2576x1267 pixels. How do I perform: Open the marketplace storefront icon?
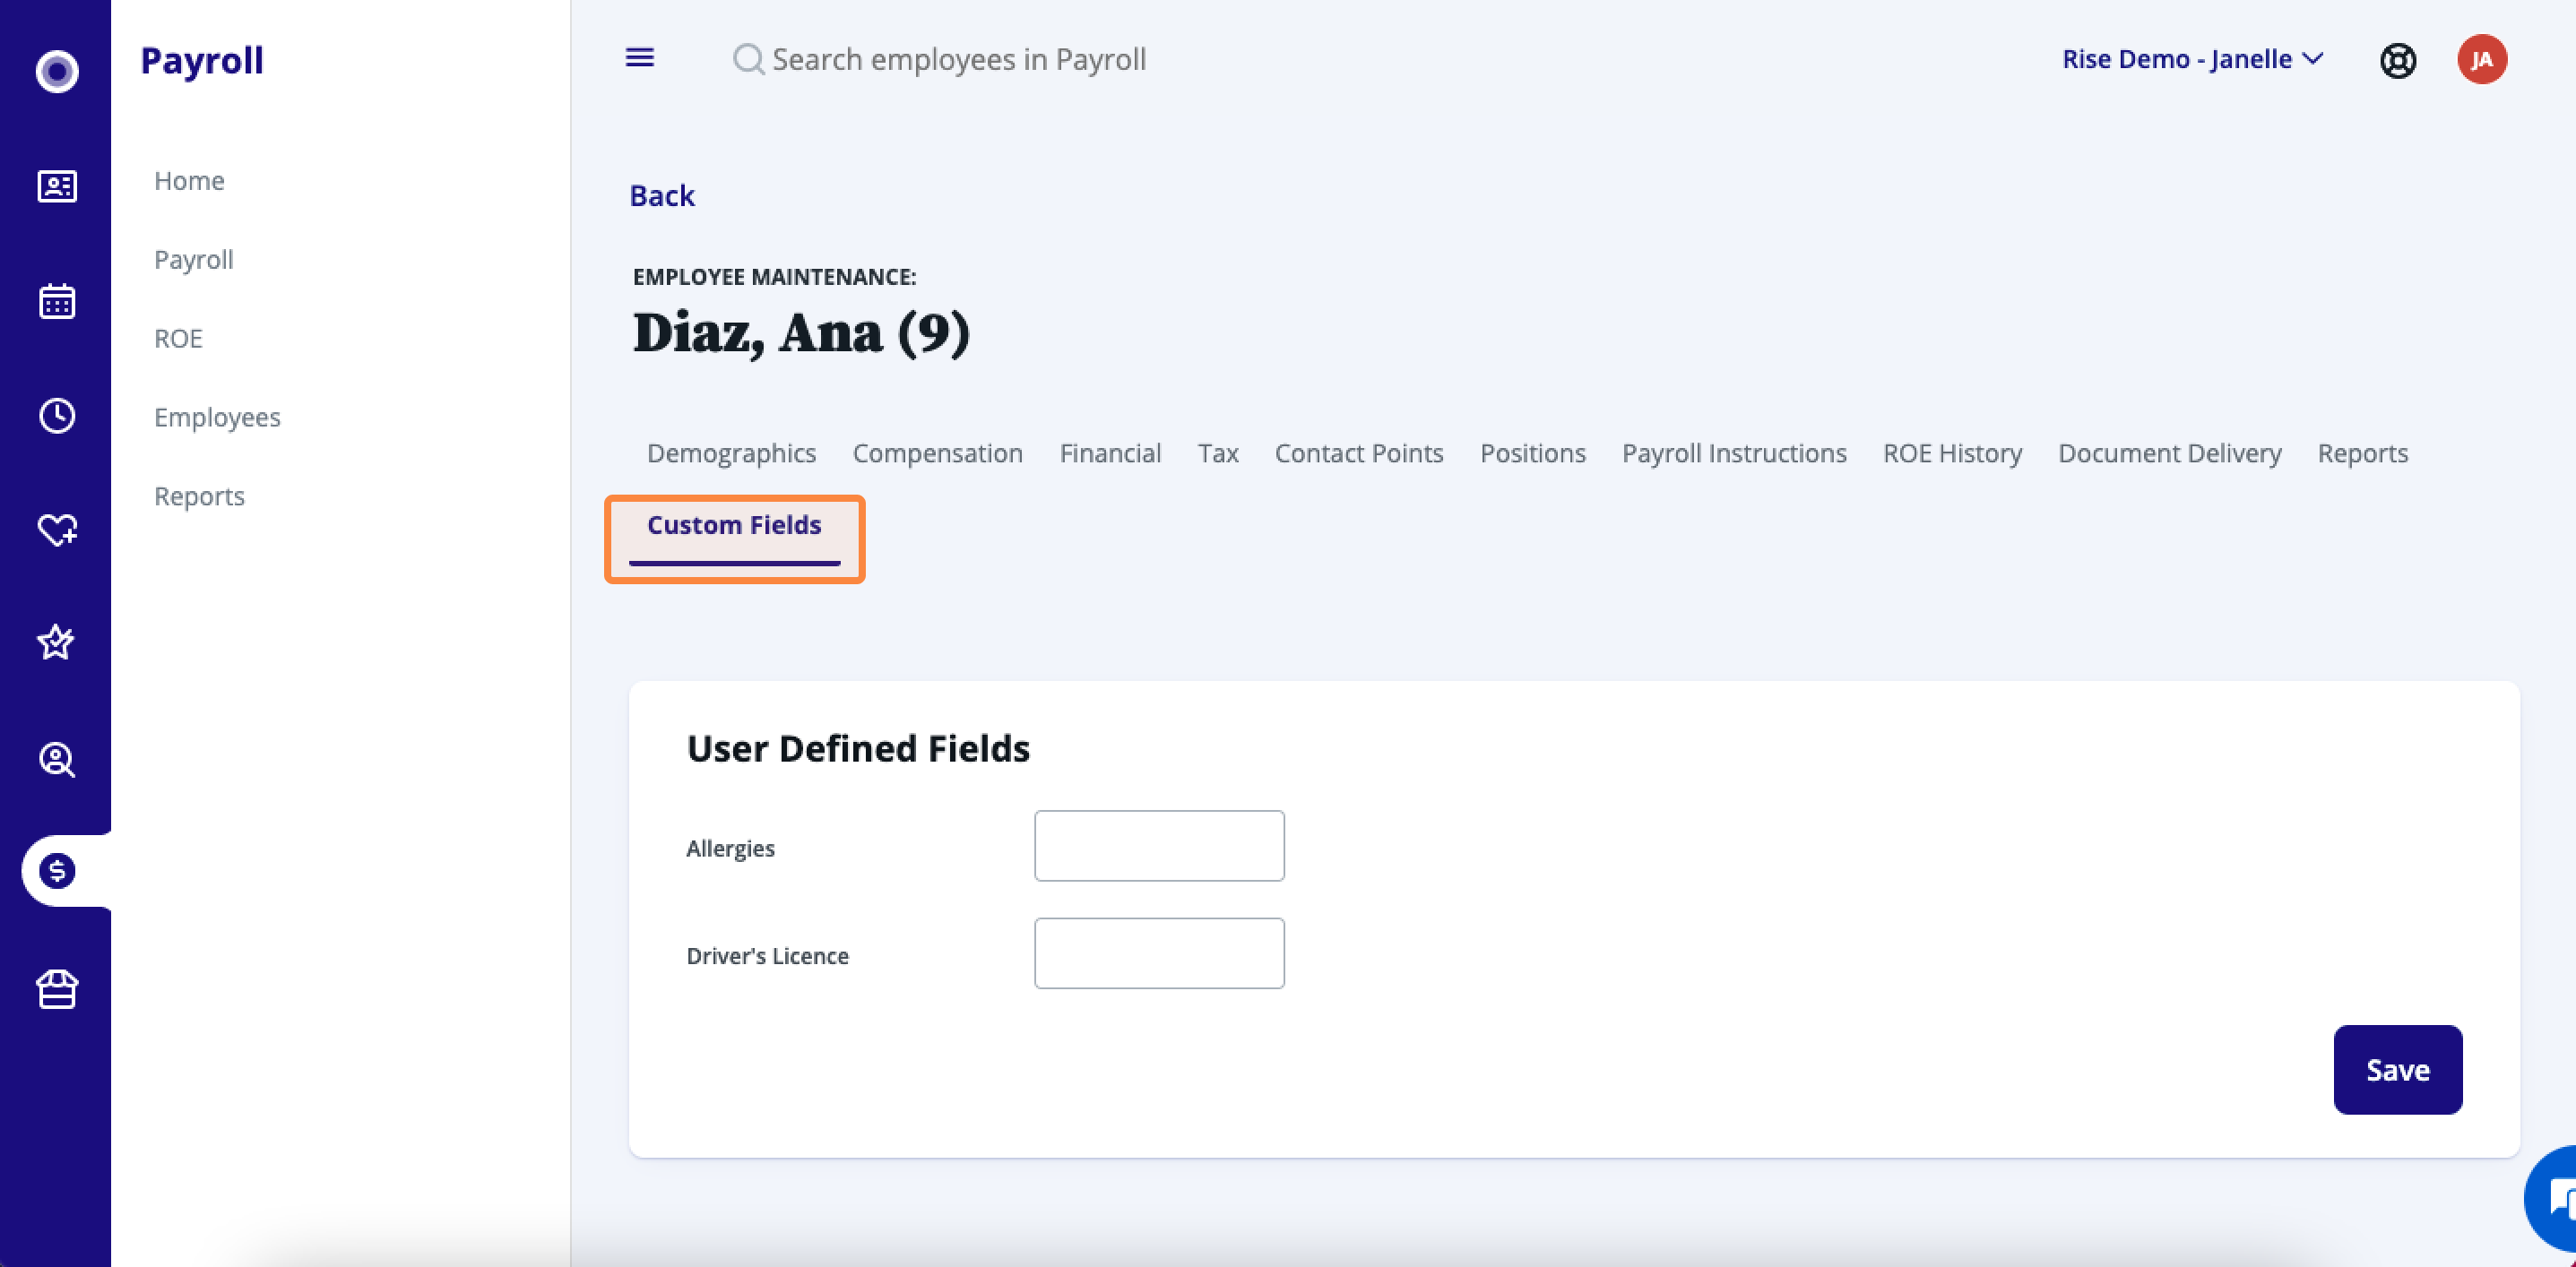pos(57,989)
